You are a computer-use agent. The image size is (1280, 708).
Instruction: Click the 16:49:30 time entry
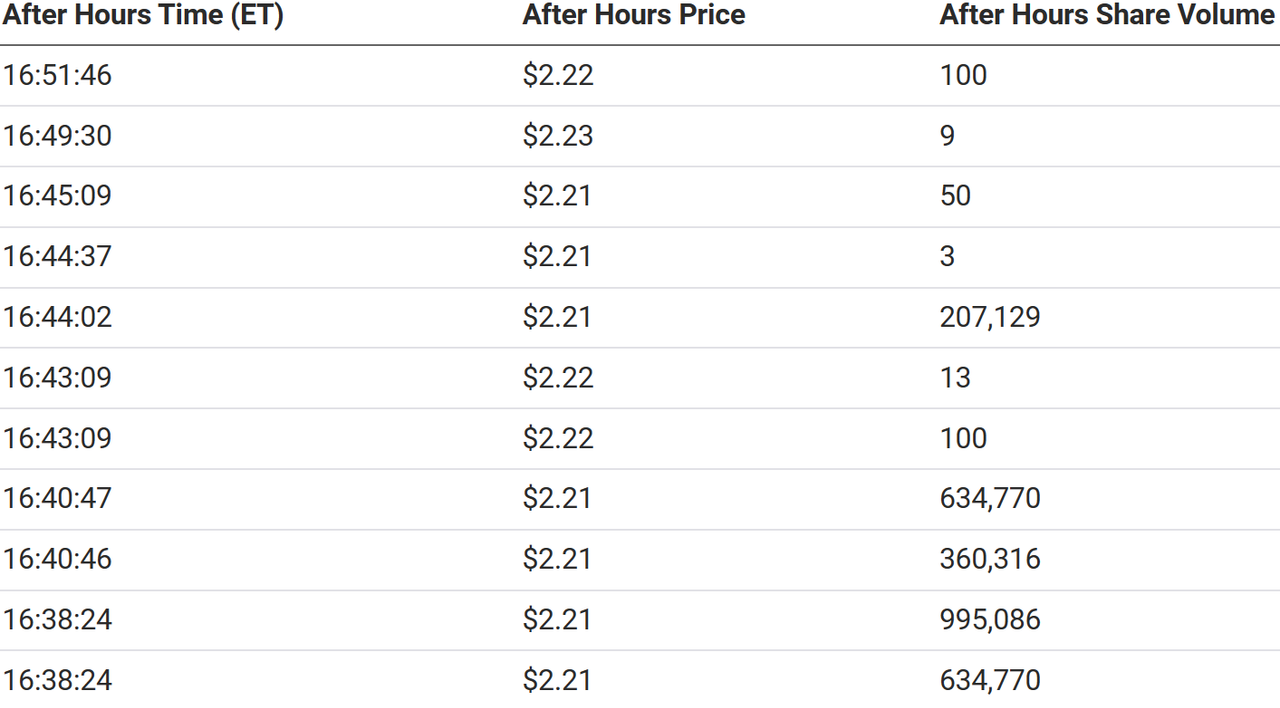click(x=57, y=136)
